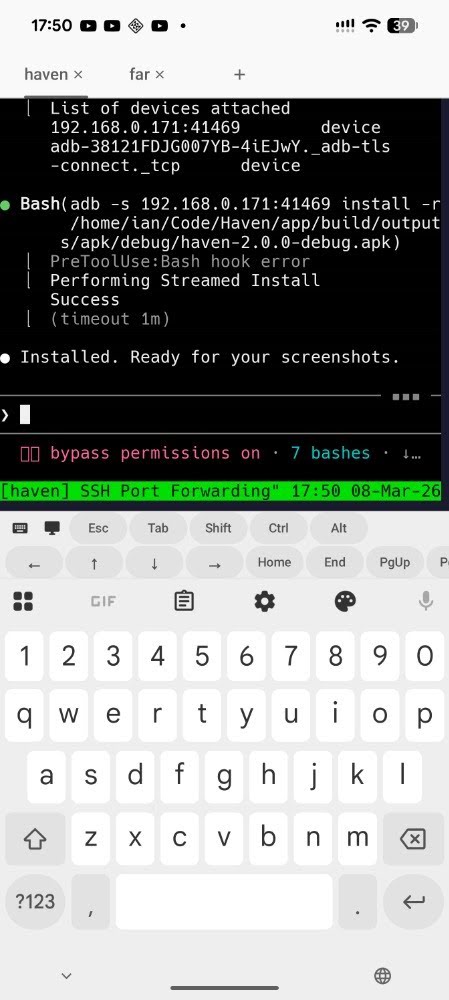Image resolution: width=449 pixels, height=1000 pixels.
Task: Toggle the Alt modifier key
Action: (x=339, y=528)
